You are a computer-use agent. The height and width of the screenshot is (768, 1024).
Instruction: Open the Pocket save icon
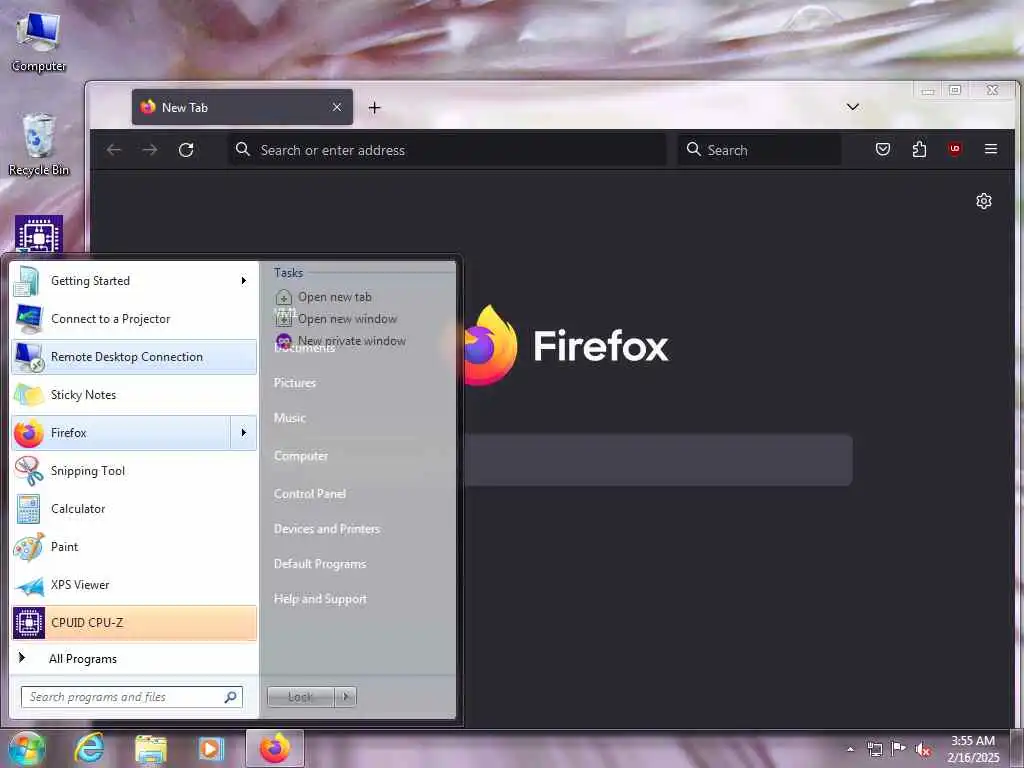point(882,150)
